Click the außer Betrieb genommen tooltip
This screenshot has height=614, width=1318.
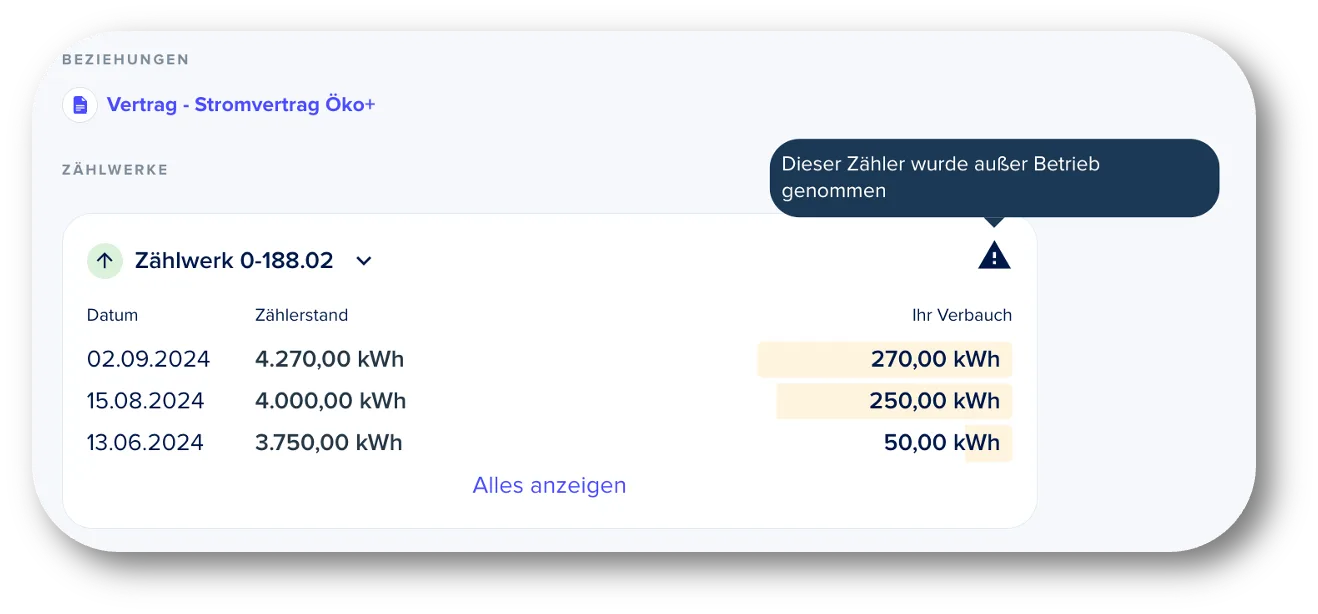(994, 178)
